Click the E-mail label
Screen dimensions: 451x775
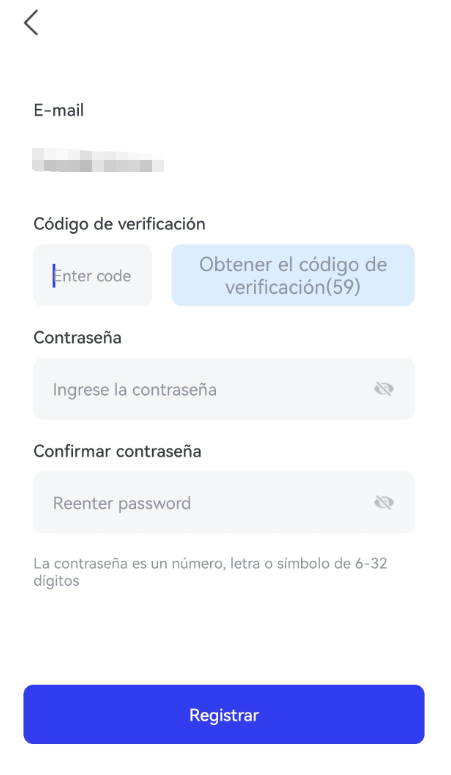point(59,110)
